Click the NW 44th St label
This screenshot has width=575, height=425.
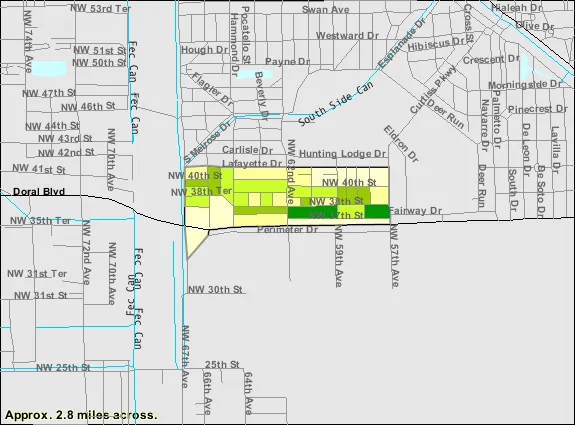tap(52, 126)
